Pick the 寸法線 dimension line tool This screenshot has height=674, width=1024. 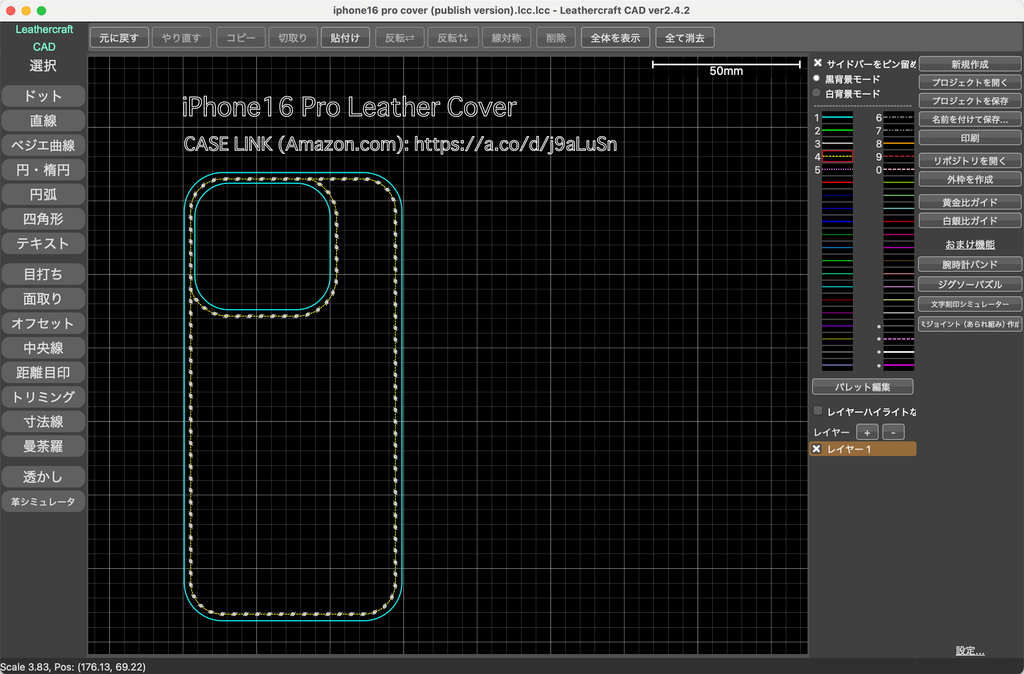pos(43,422)
